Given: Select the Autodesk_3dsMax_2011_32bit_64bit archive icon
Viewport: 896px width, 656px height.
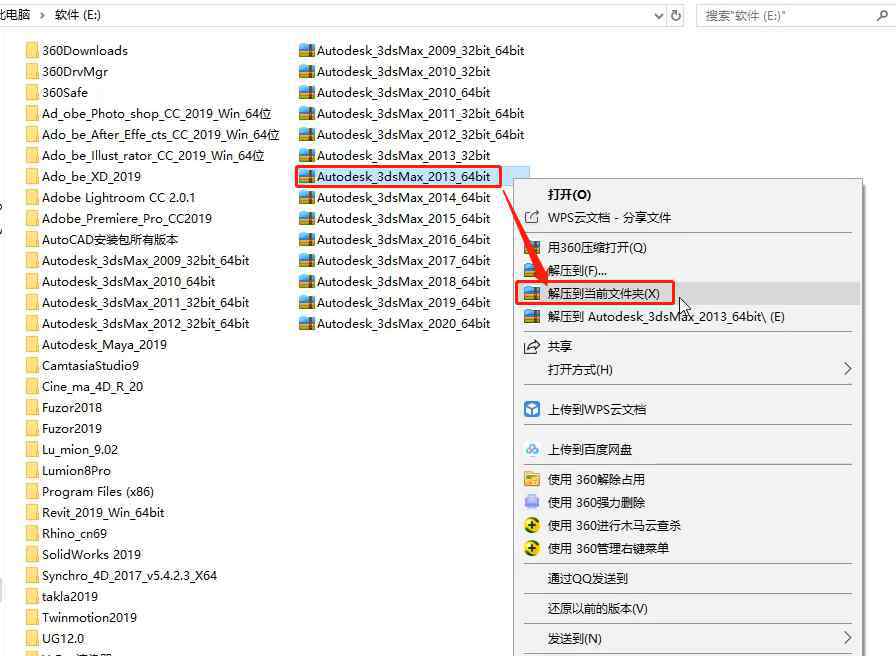Looking at the screenshot, I should pos(307,114).
